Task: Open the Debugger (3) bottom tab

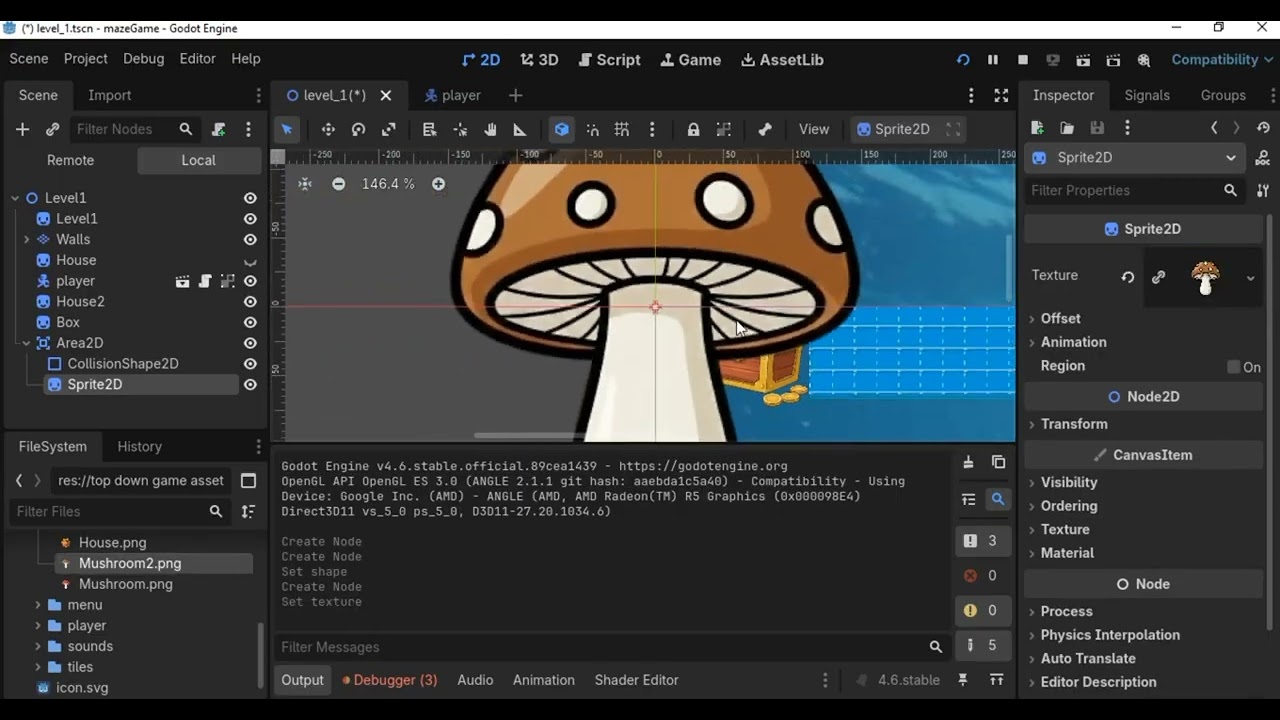Action: click(x=390, y=680)
